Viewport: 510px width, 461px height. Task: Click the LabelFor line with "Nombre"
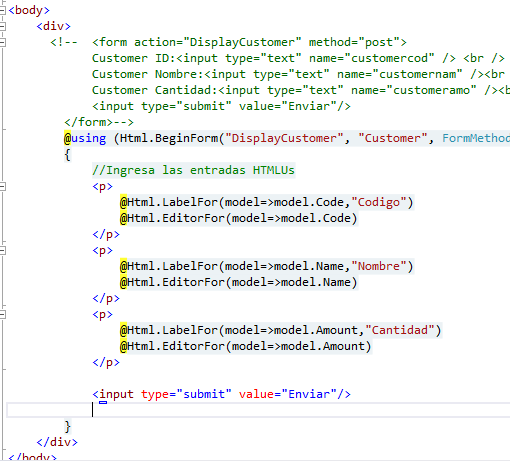coord(267,266)
